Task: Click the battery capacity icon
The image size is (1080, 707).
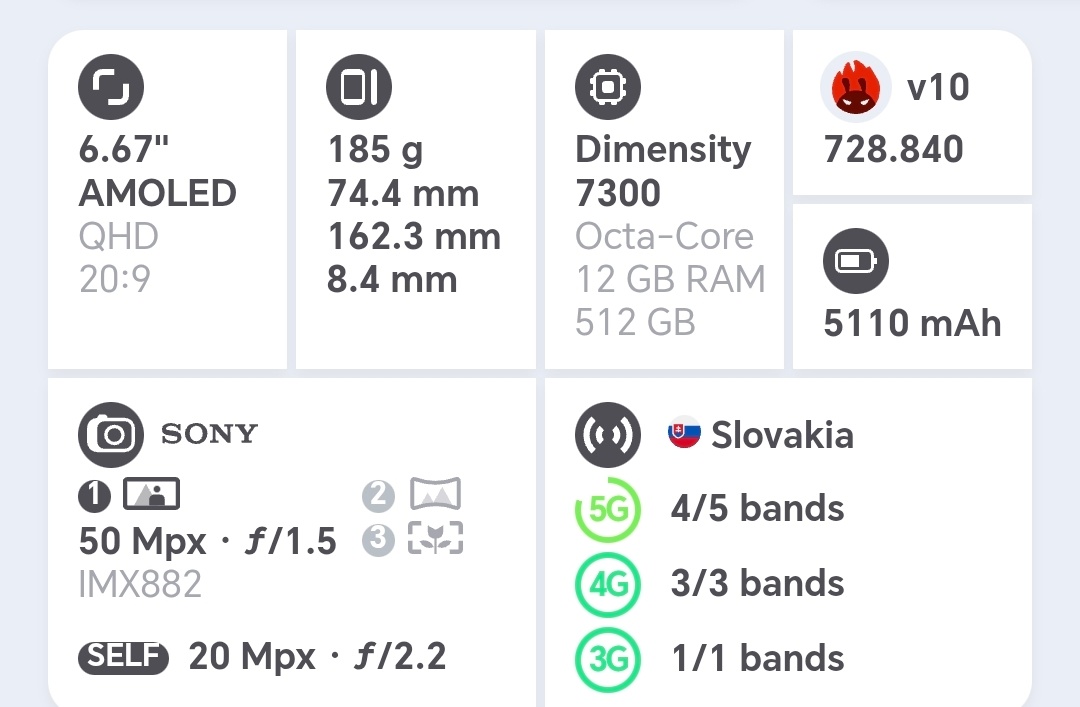Action: [855, 260]
